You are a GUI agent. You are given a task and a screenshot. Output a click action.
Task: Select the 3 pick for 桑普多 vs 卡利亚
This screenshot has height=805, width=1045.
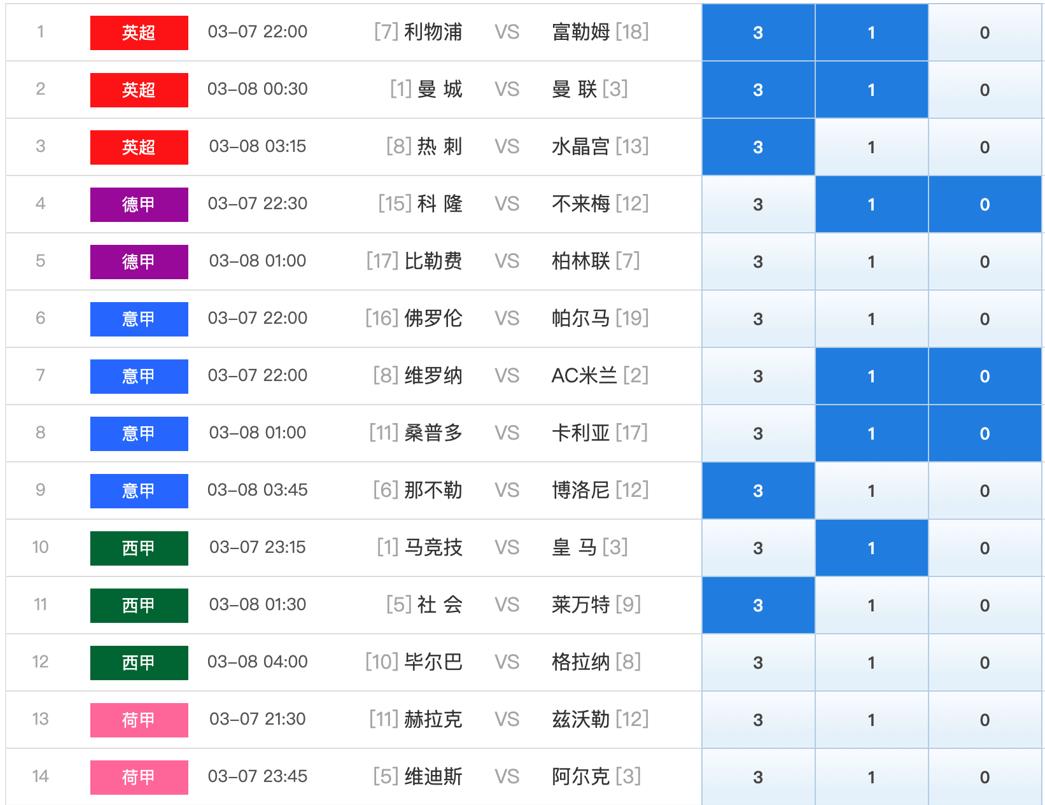click(758, 433)
